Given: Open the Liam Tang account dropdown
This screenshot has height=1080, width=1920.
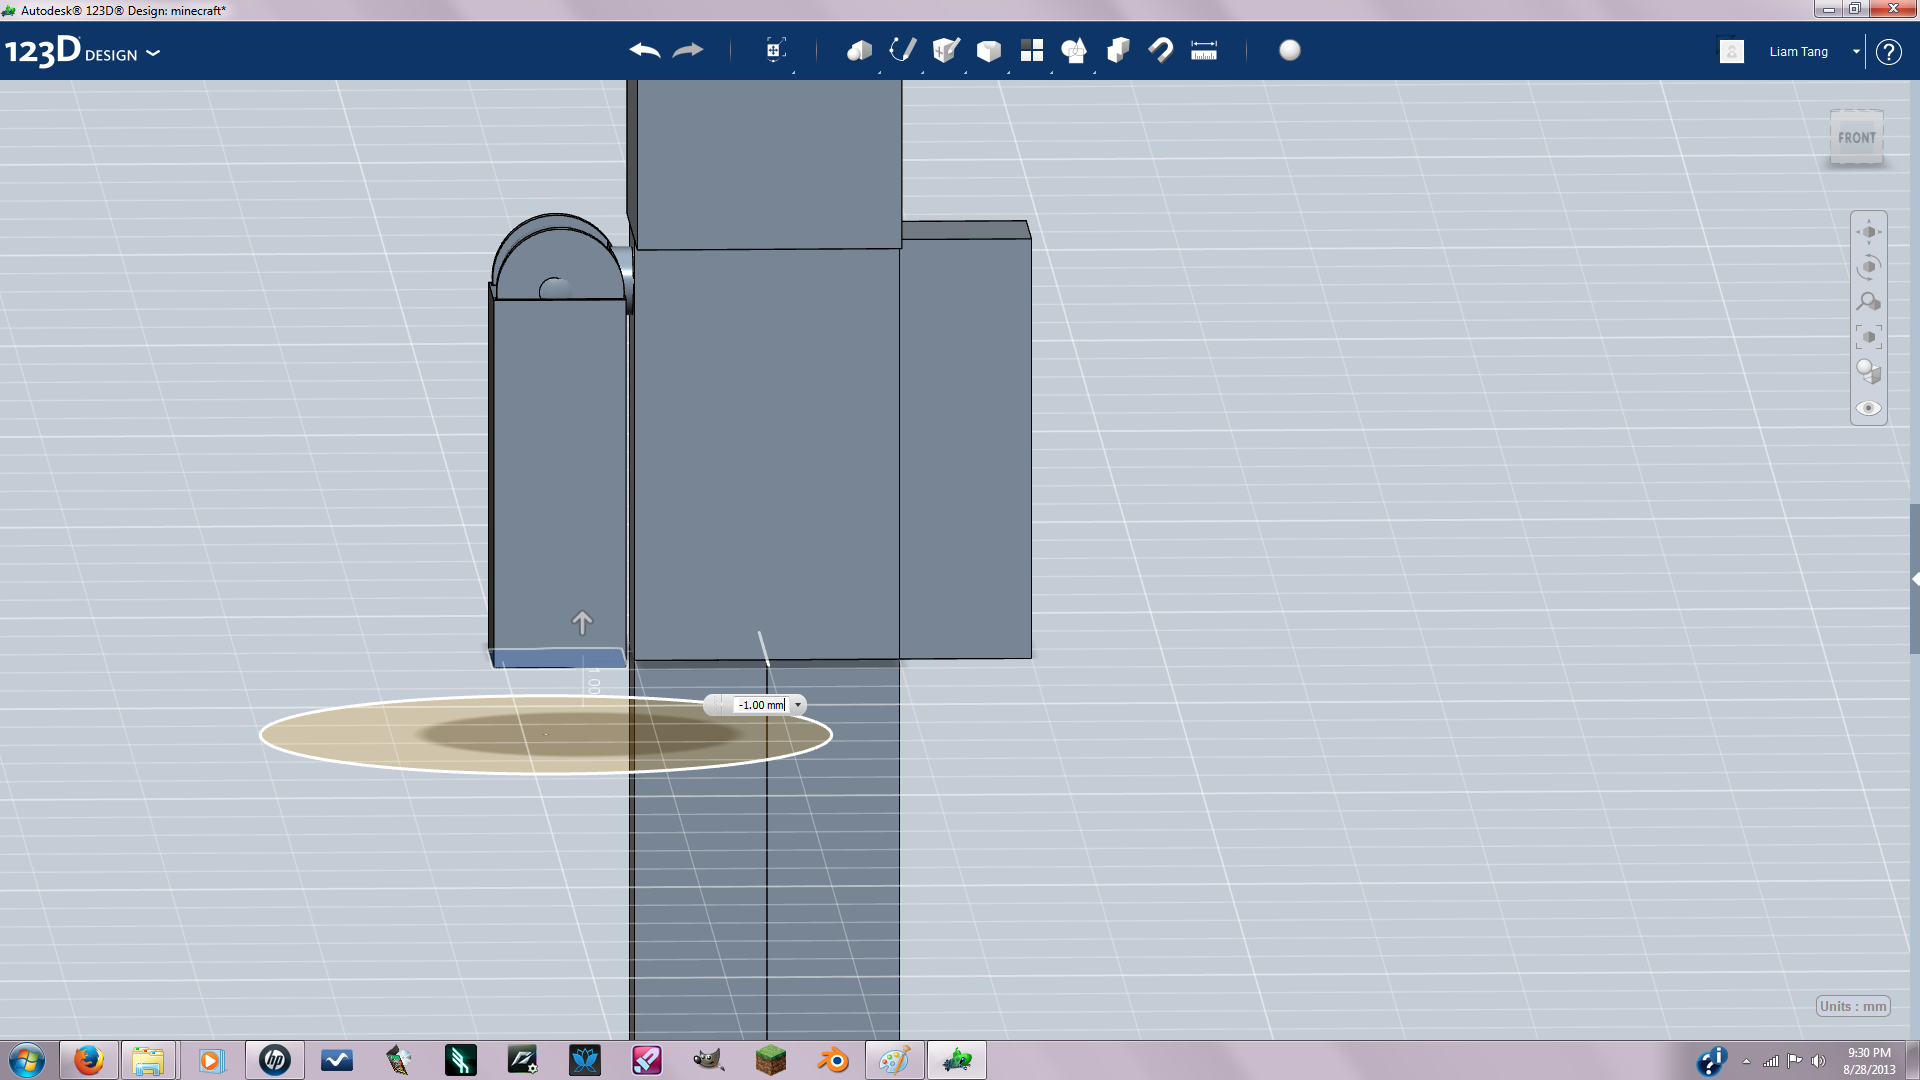Looking at the screenshot, I should pos(1856,51).
